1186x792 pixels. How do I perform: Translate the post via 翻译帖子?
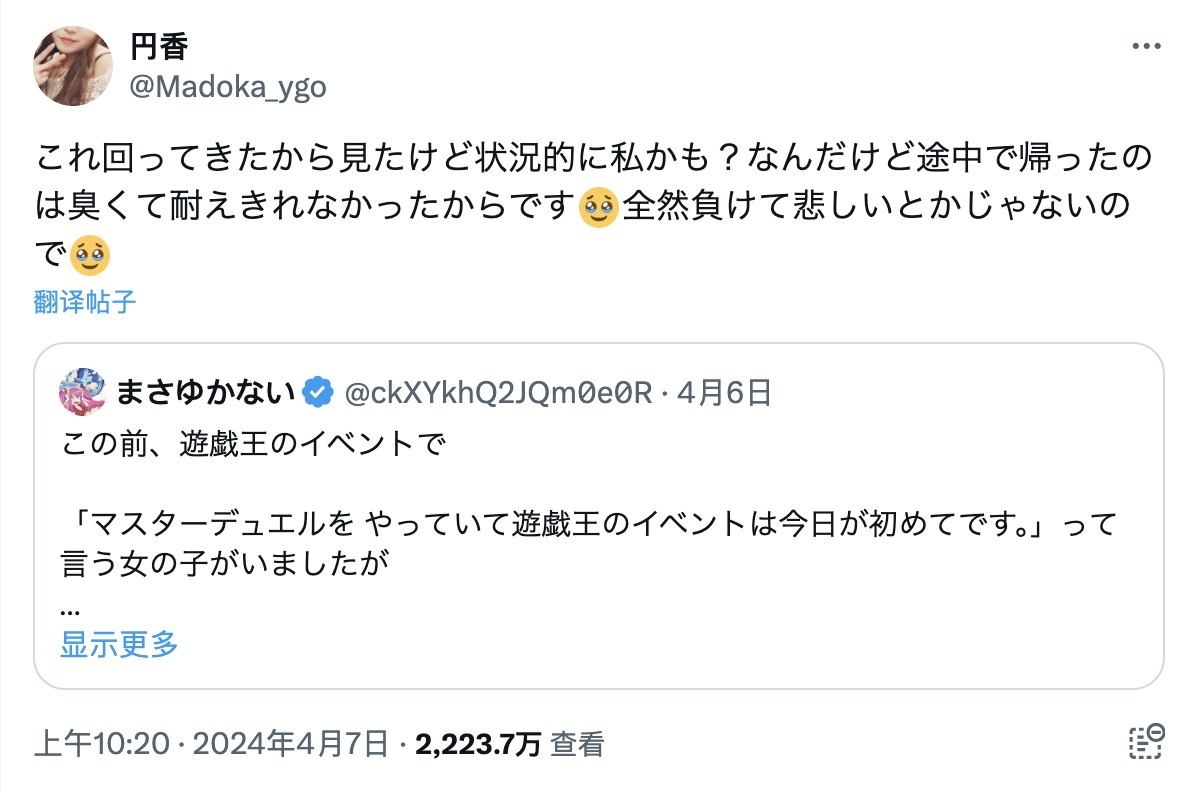point(85,302)
